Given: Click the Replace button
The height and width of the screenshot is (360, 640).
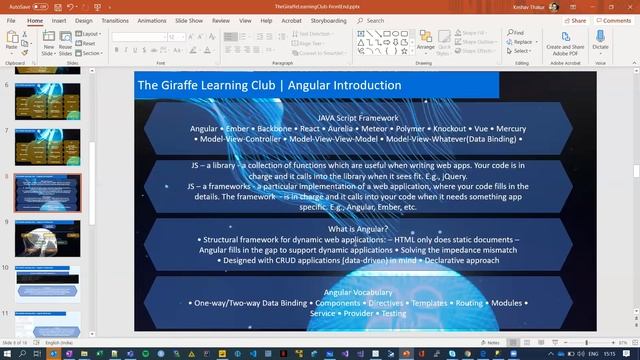Looking at the screenshot, I should tap(522, 42).
